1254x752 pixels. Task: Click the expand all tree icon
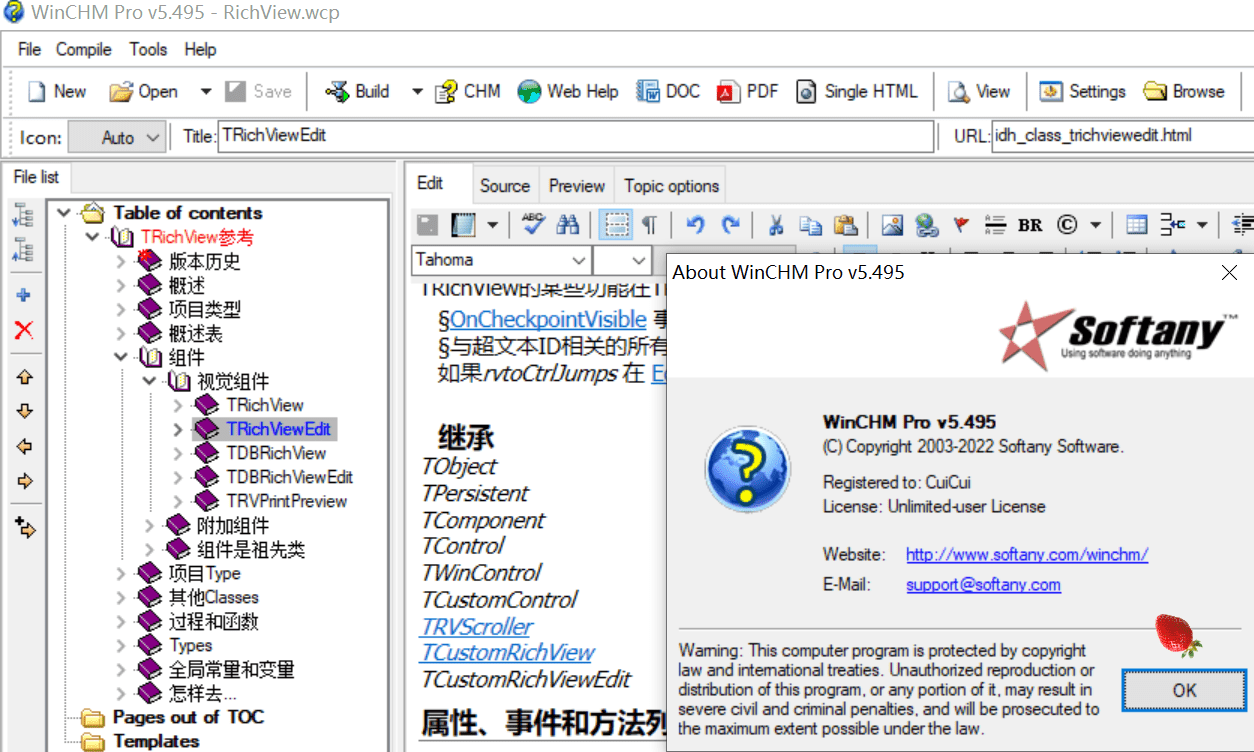[x=24, y=214]
